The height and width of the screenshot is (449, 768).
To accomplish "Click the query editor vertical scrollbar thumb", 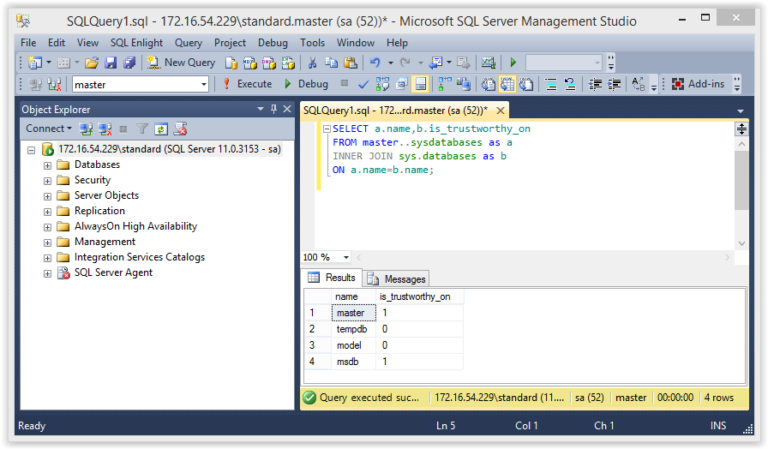I will coord(742,180).
